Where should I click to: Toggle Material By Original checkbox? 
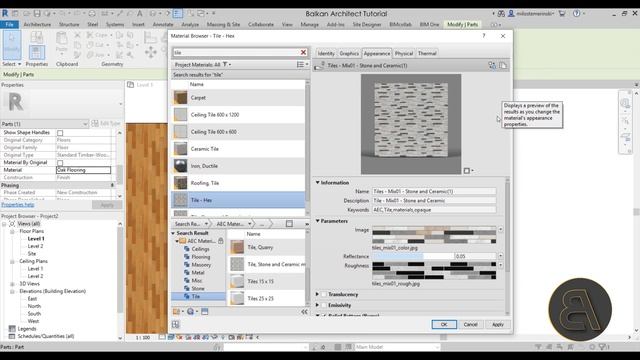tap(60, 163)
